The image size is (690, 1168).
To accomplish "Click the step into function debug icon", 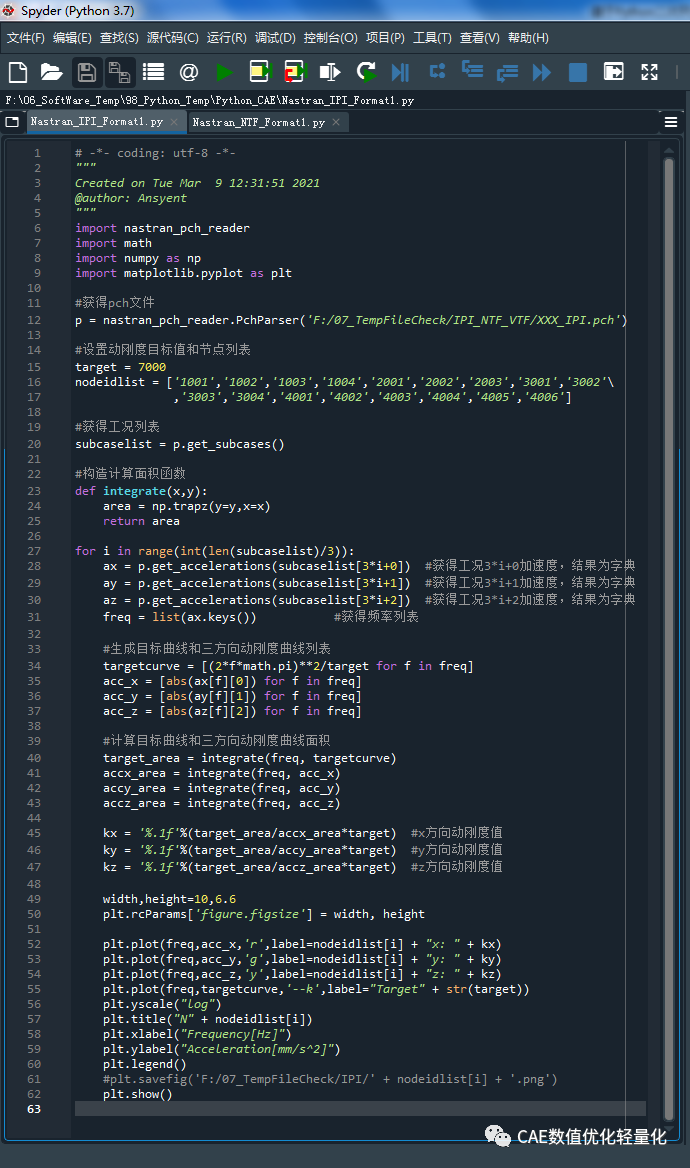I will [x=472, y=71].
